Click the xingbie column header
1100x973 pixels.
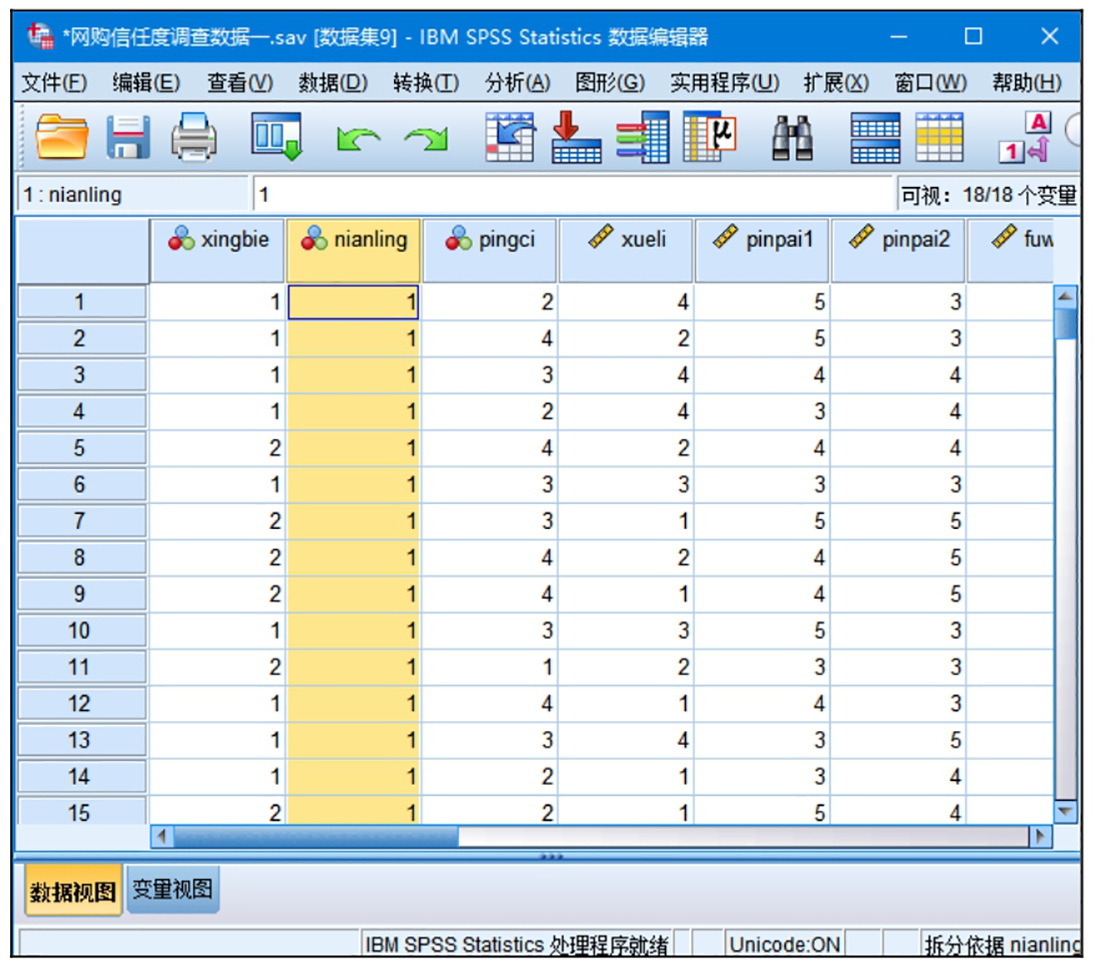(x=219, y=240)
